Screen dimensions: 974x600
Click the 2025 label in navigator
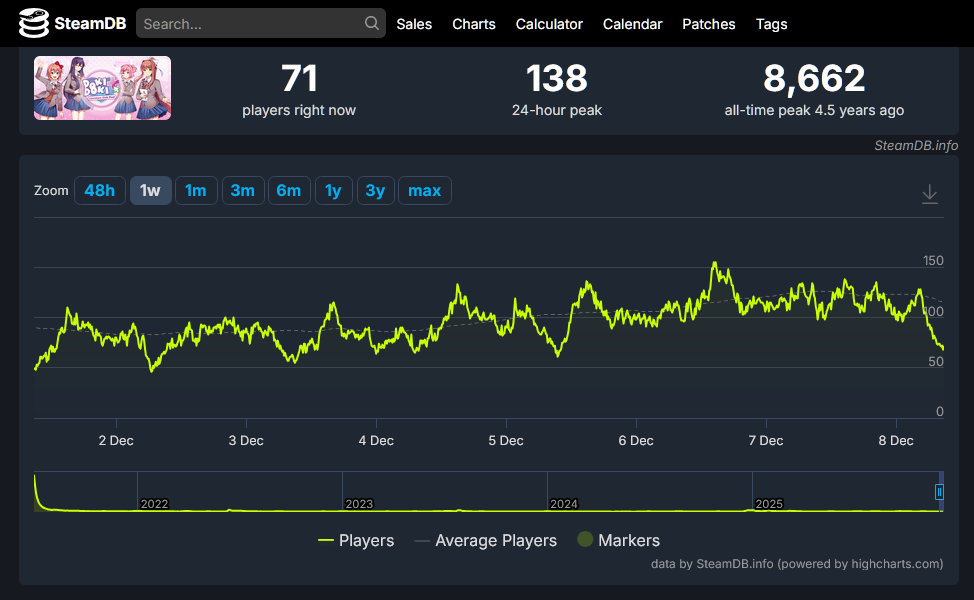769,504
